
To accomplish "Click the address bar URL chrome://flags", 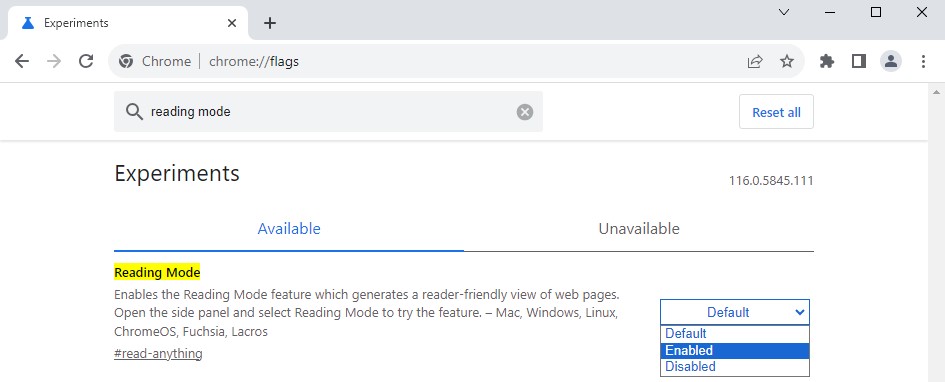I will [254, 61].
